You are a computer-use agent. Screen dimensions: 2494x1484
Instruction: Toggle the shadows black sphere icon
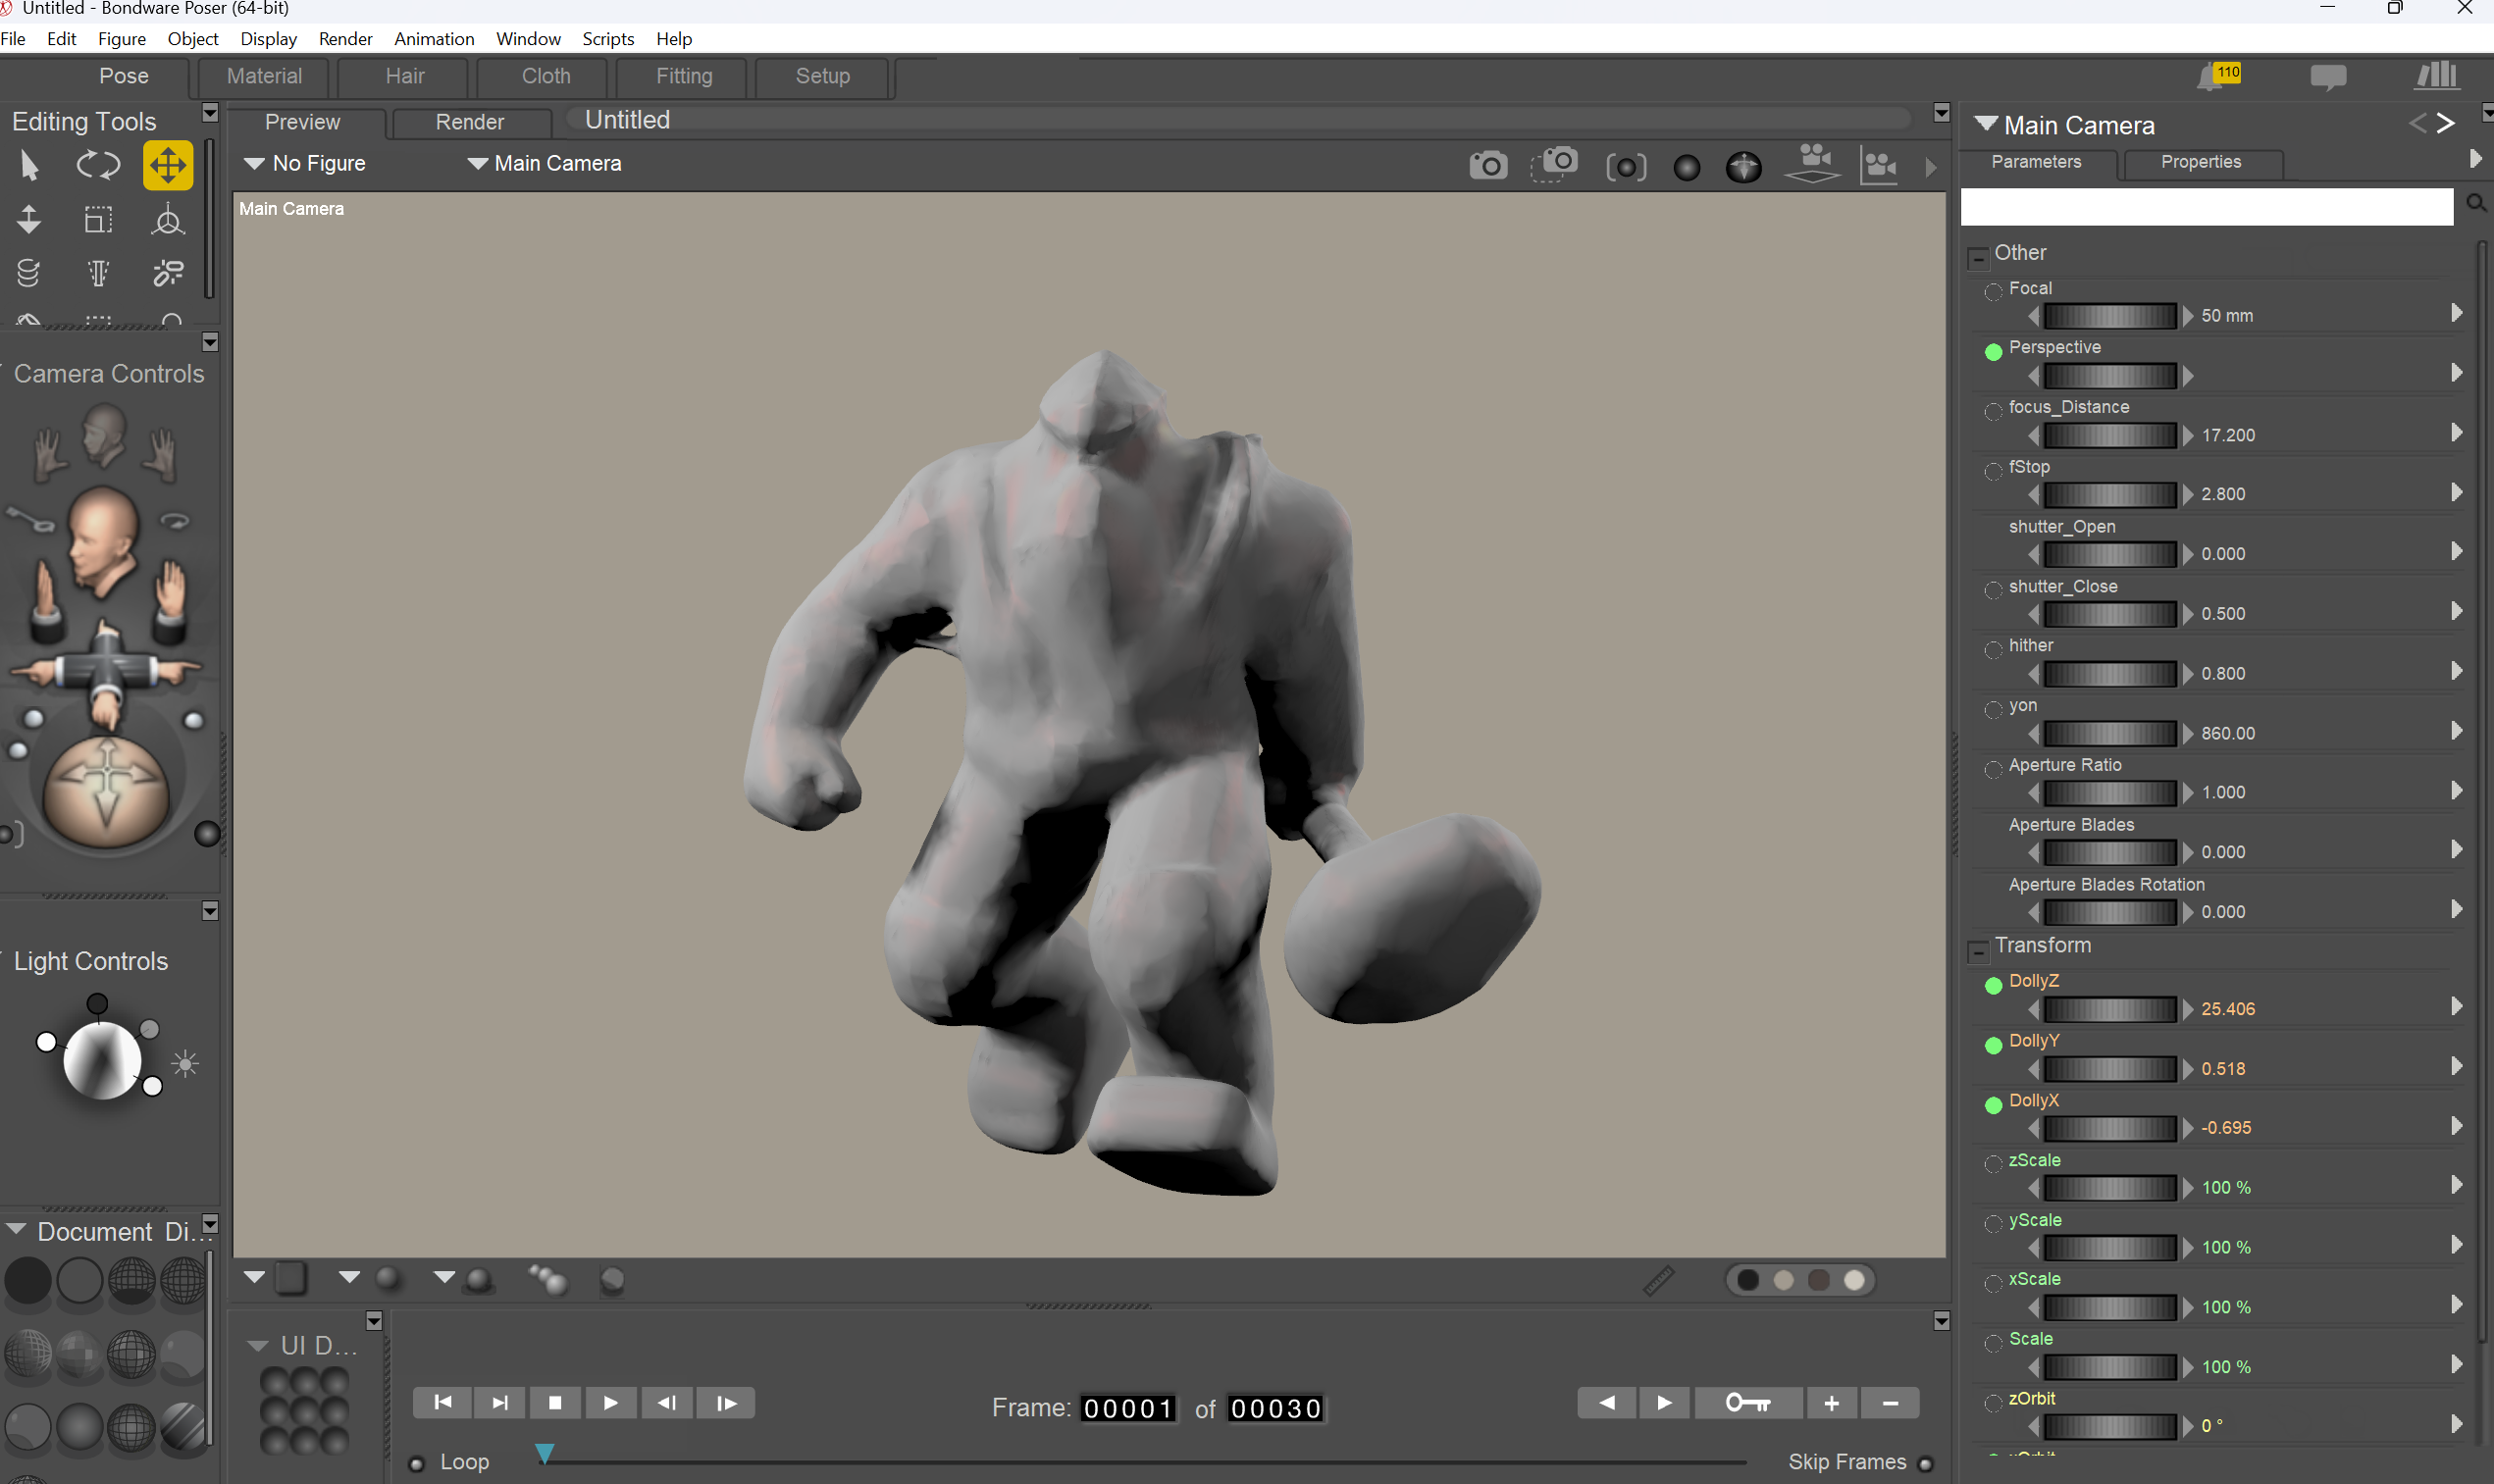pos(1686,168)
